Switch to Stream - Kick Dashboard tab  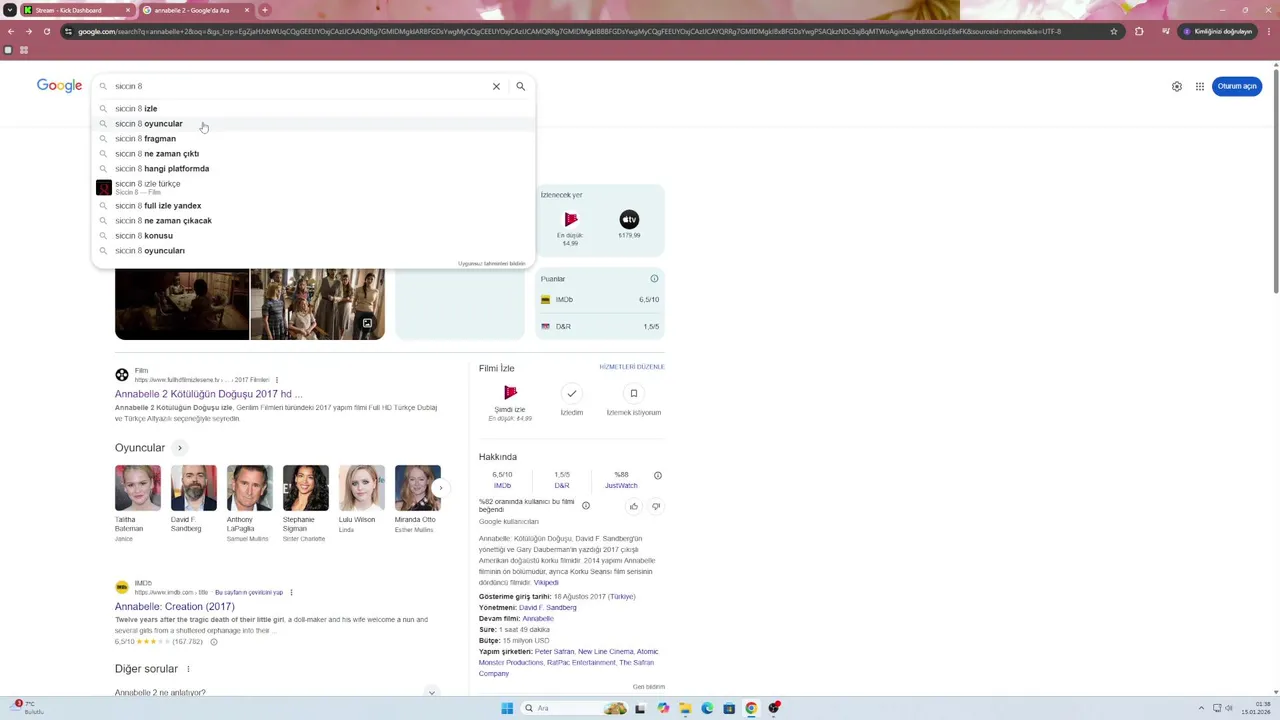pyautogui.click(x=77, y=10)
